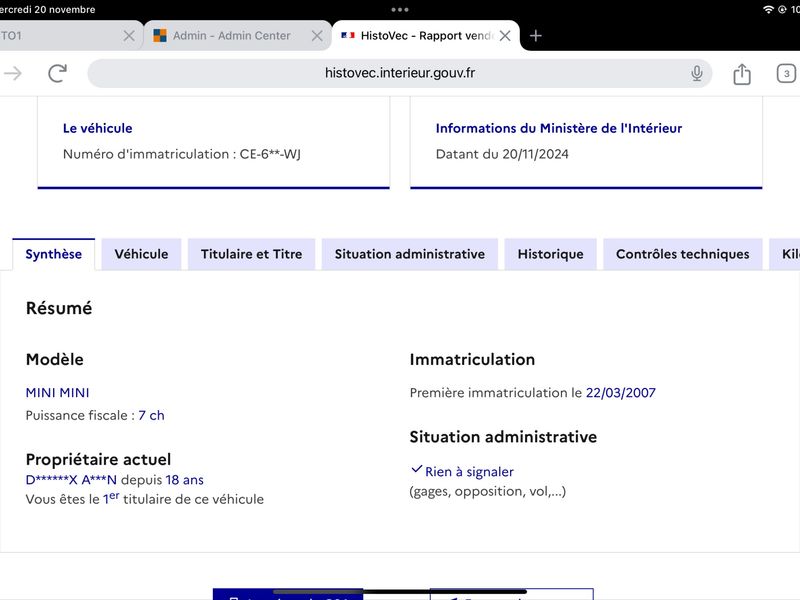Click the Résumé heading
Screen dimensions: 800x600
tap(59, 308)
